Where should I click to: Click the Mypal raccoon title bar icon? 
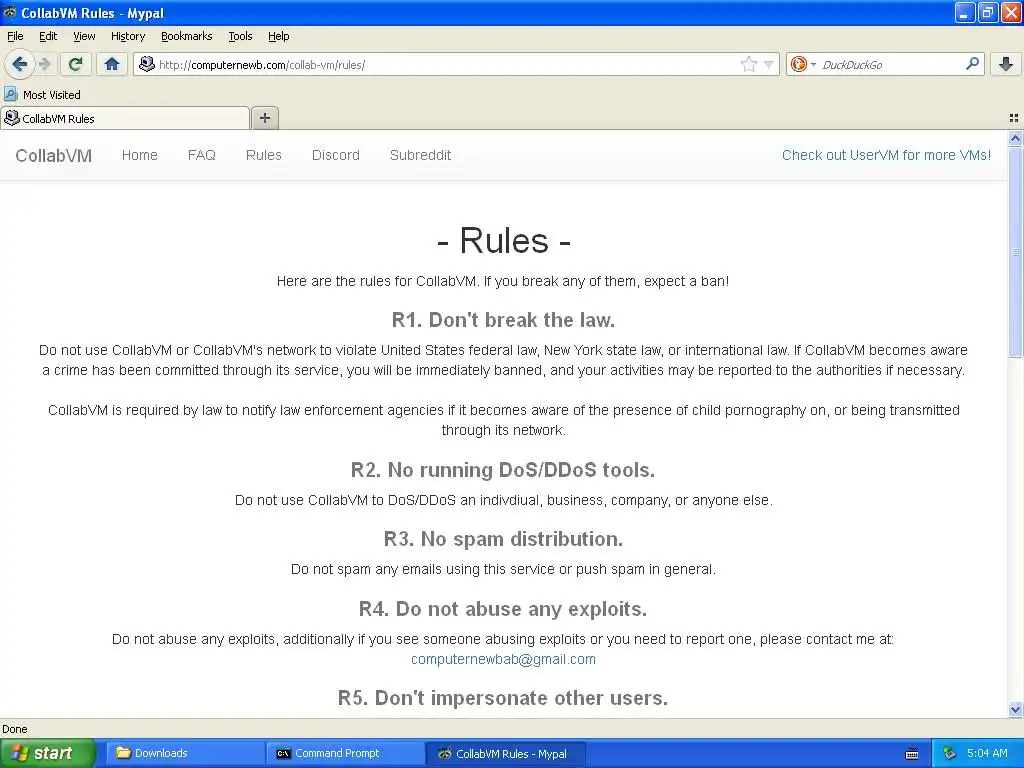[x=10, y=12]
